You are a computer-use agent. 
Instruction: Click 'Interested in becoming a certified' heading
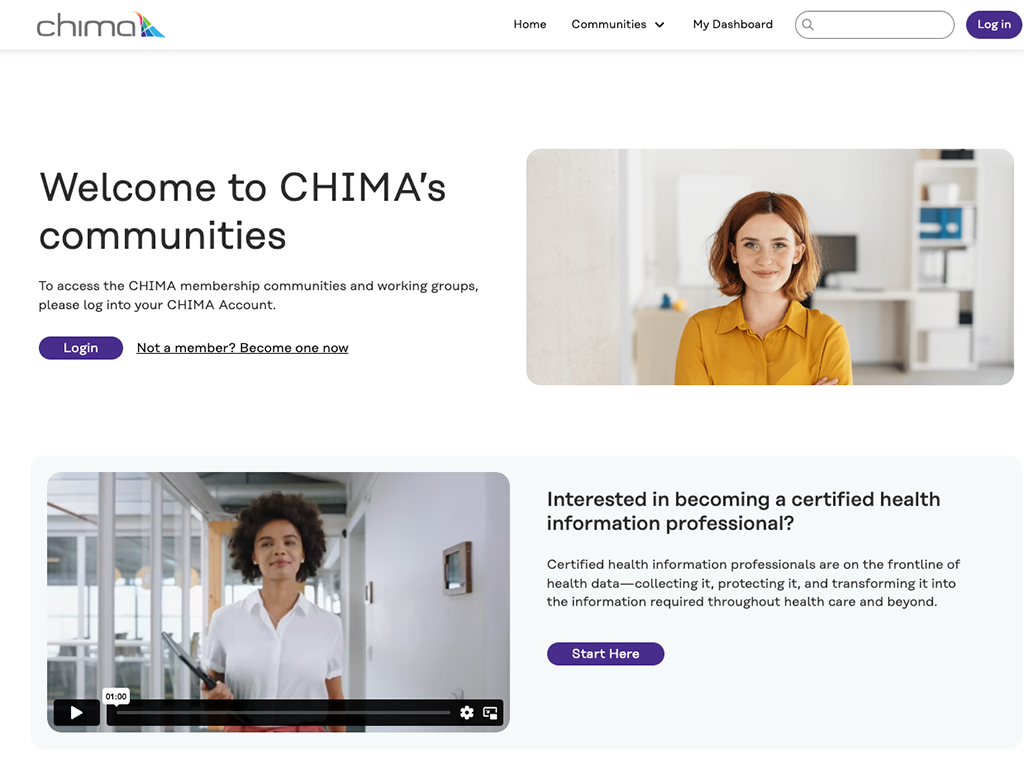[x=743, y=511]
